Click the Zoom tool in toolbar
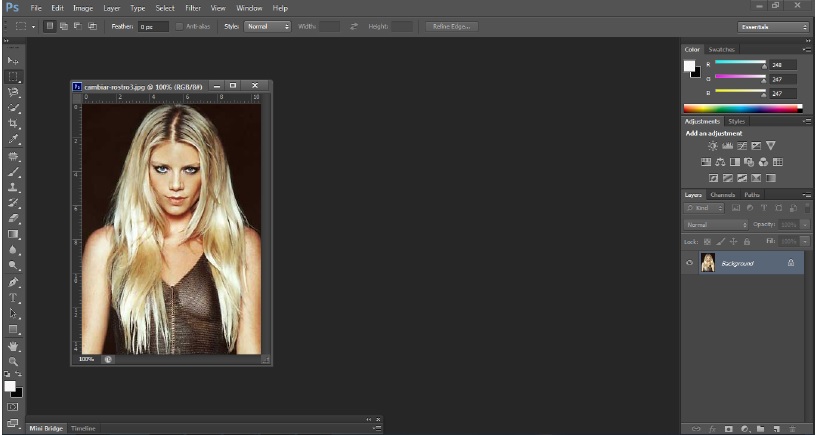The height and width of the screenshot is (435, 816). [13, 361]
